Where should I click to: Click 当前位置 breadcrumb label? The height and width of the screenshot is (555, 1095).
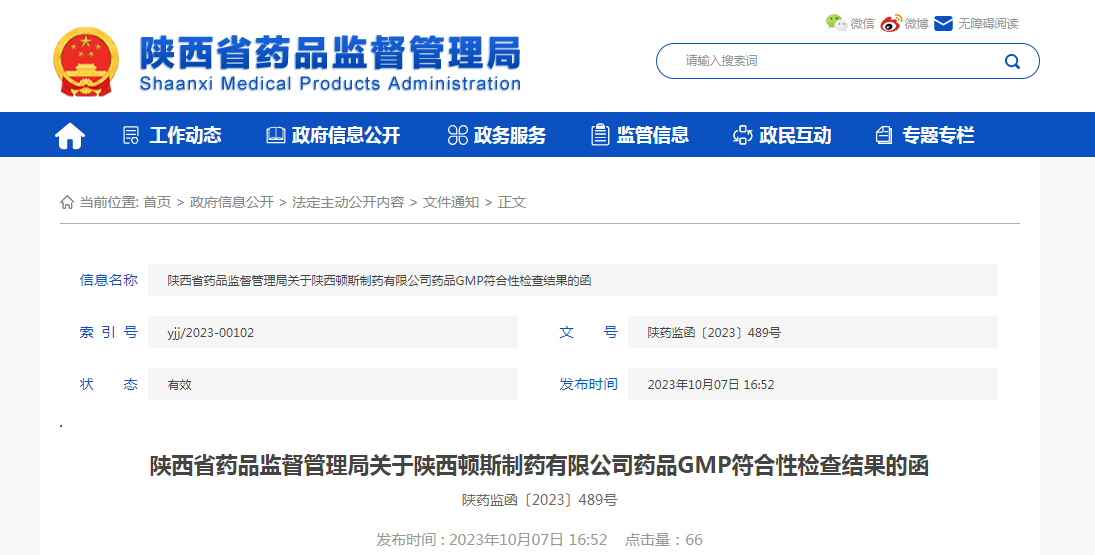108,202
